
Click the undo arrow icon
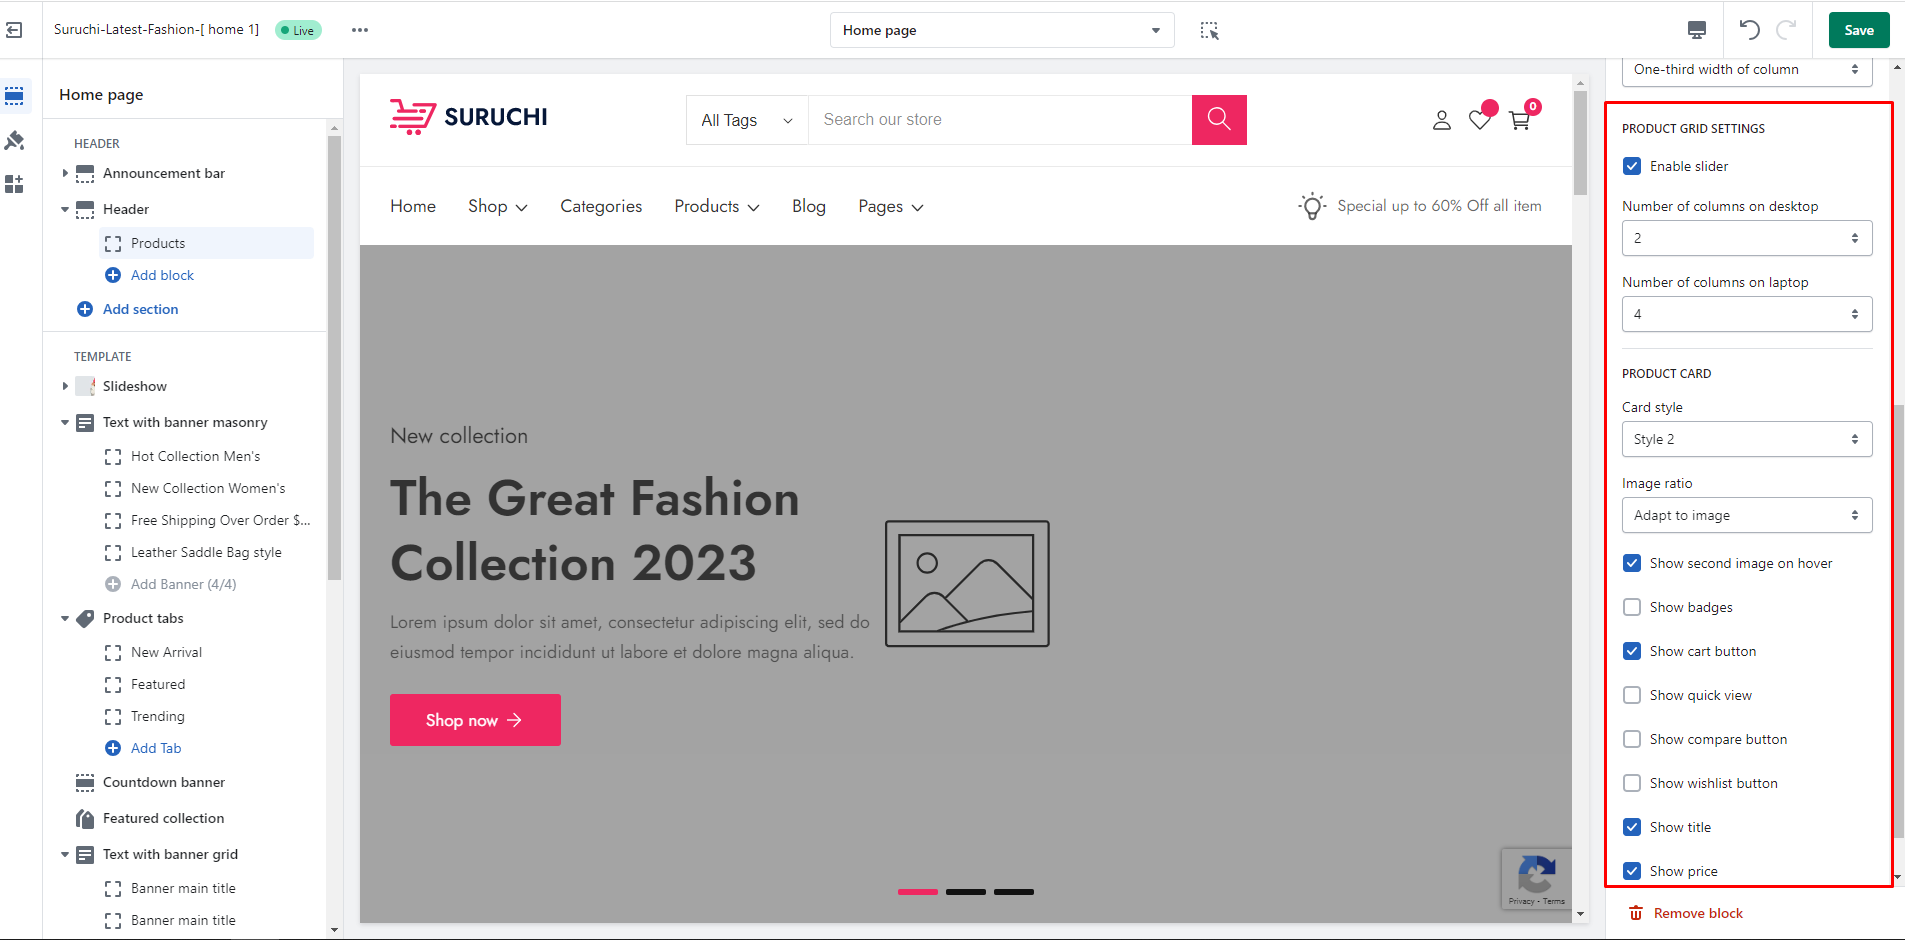click(1749, 30)
